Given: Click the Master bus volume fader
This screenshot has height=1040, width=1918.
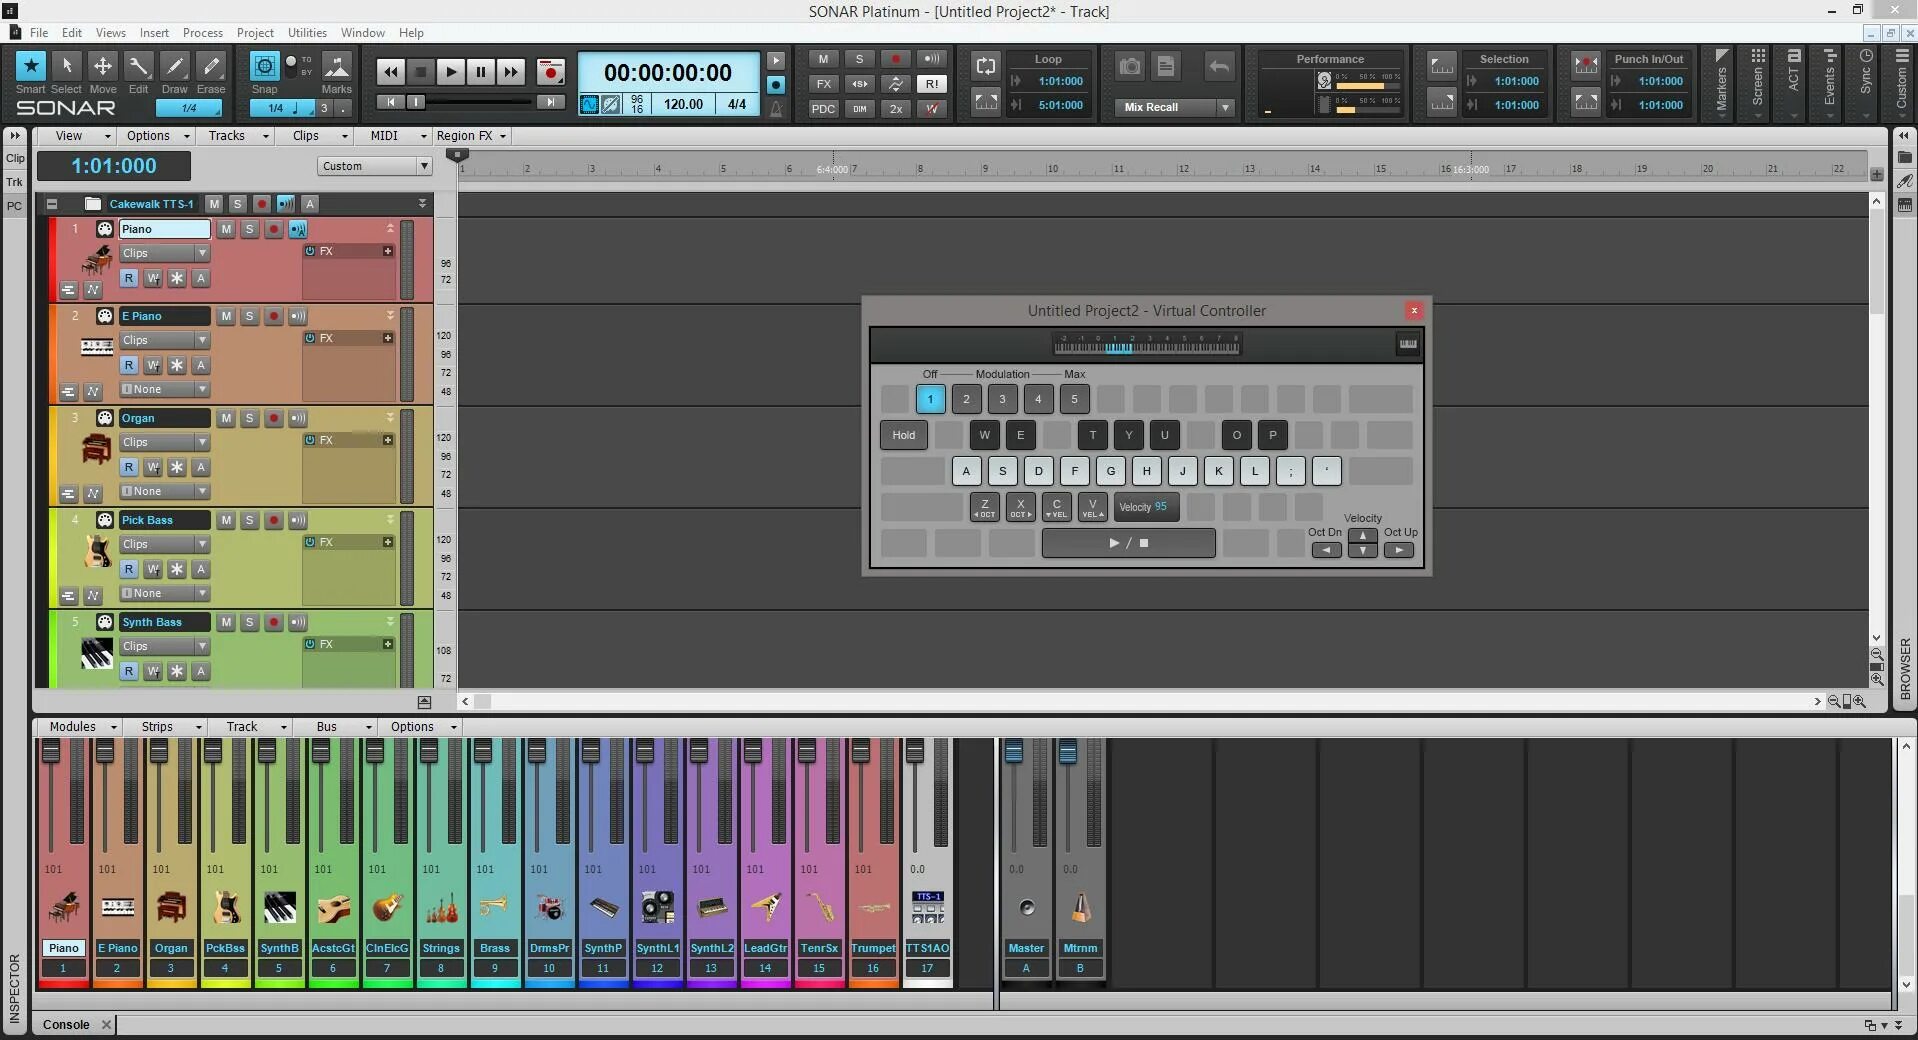Looking at the screenshot, I should [1014, 752].
